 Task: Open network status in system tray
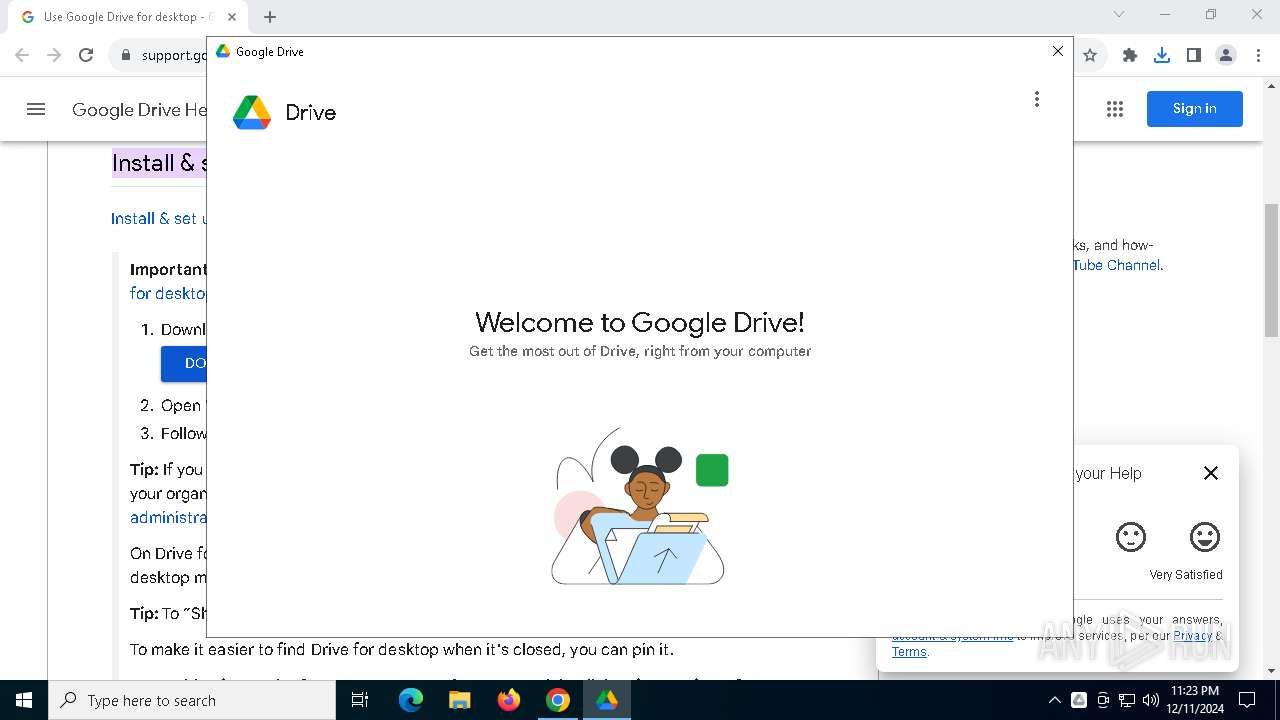[x=1127, y=700]
